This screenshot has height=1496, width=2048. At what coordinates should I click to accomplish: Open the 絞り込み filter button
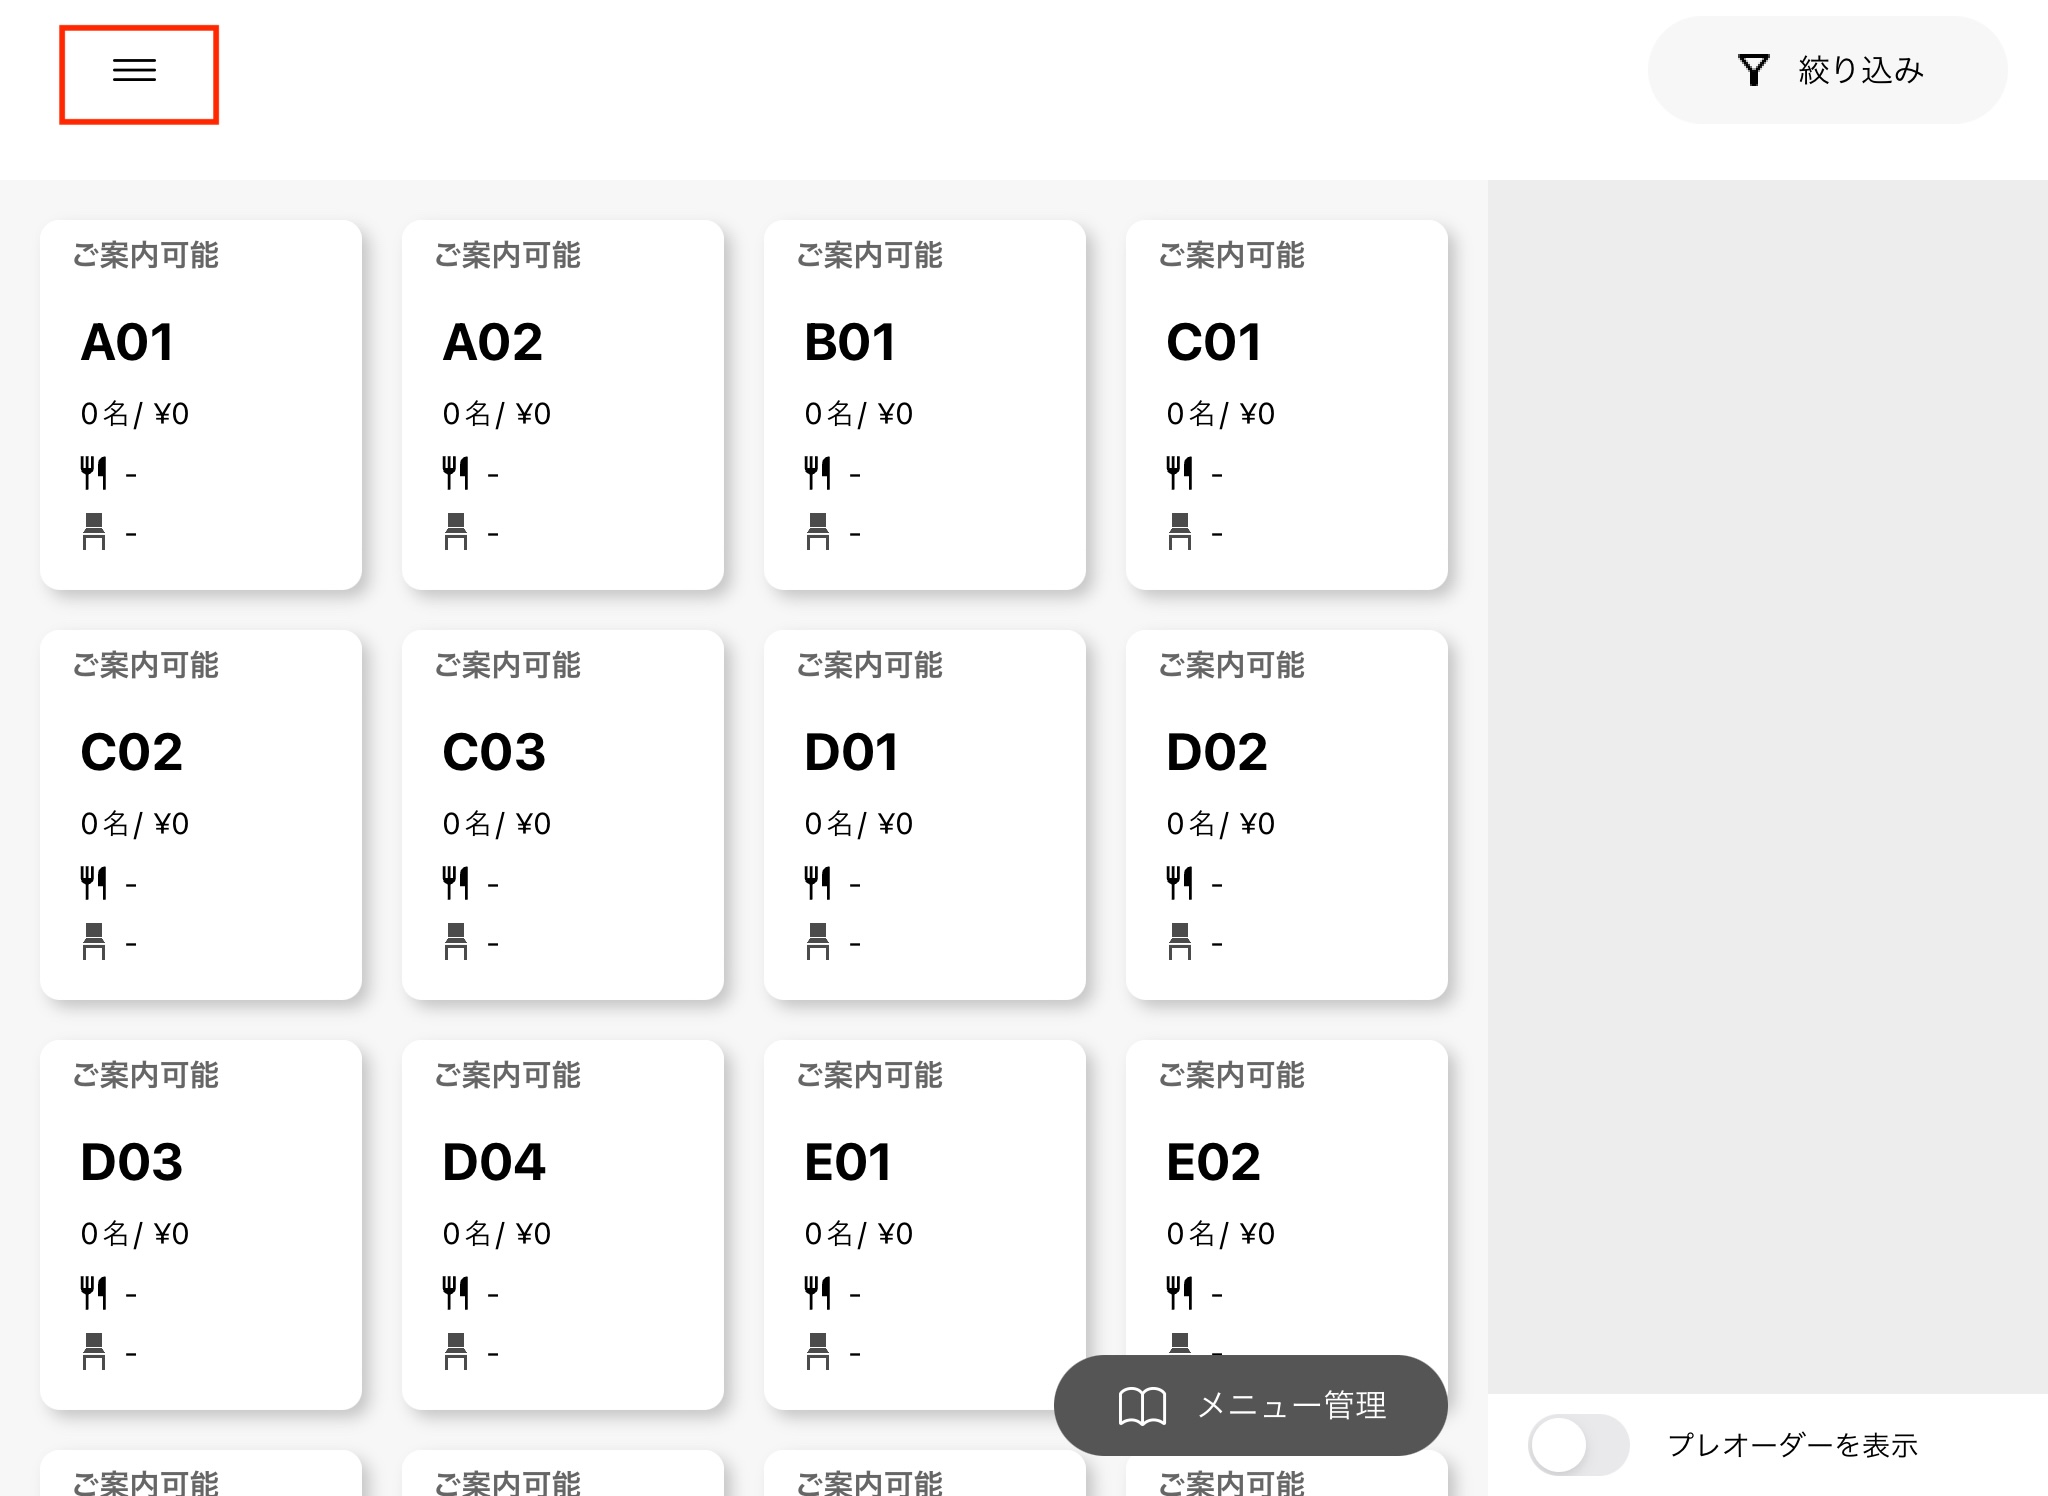tap(1826, 70)
